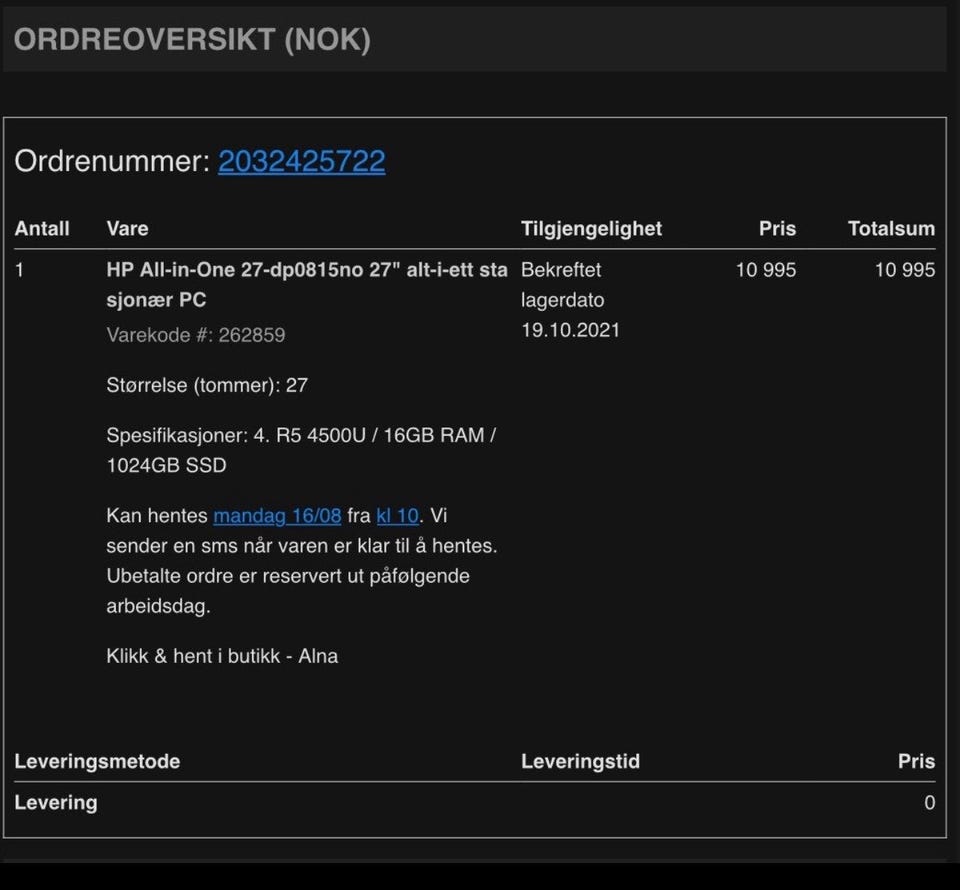Viewport: 960px width, 890px height.
Task: Click the 'mandag 16/08' pickup date link
Action: [x=277, y=515]
